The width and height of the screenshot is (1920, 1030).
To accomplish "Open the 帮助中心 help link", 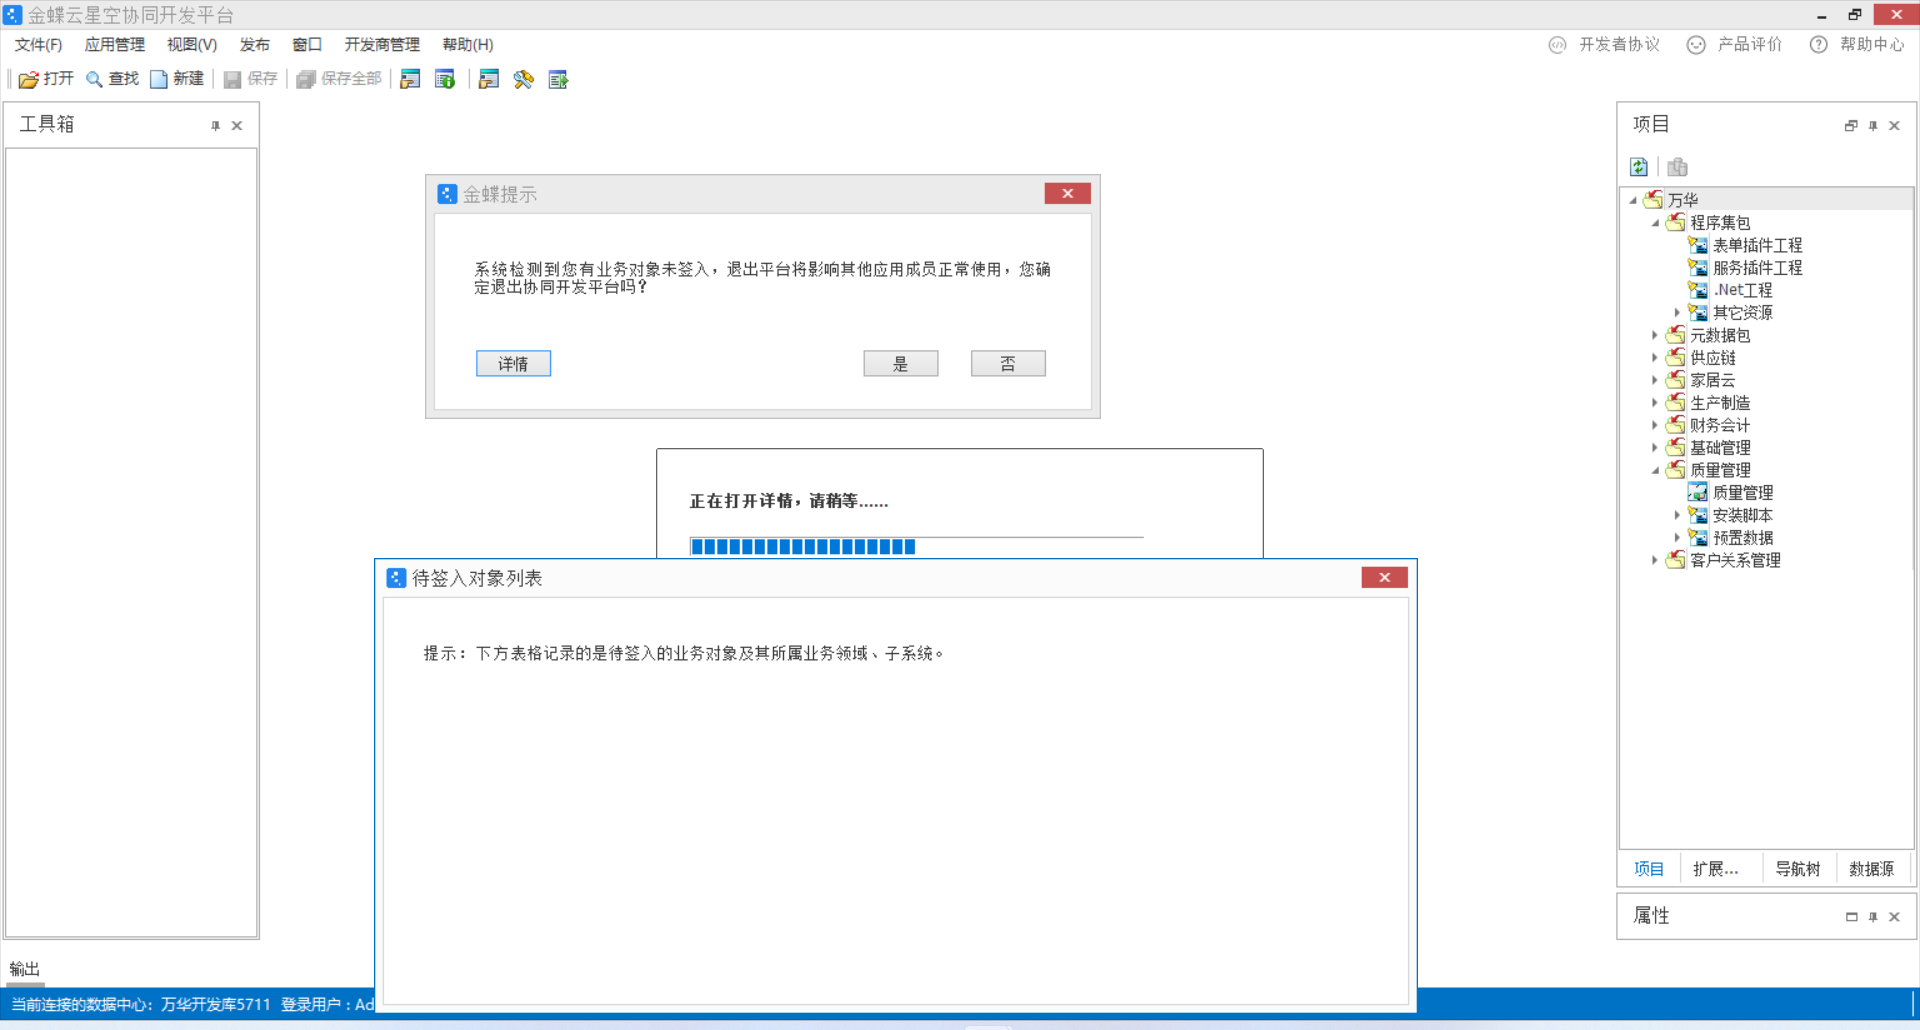I will tap(1857, 45).
